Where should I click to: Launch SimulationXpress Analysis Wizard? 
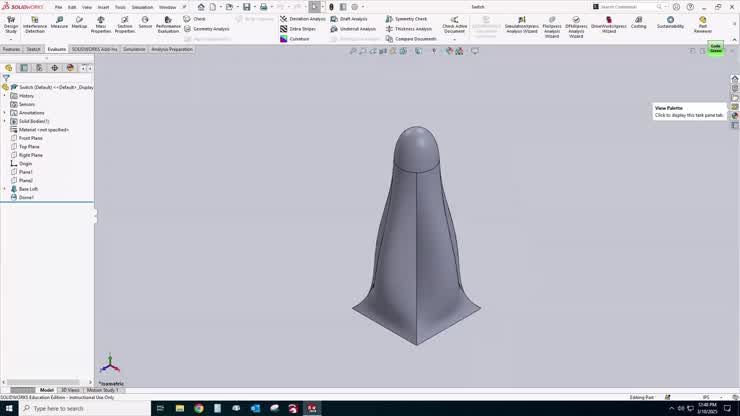pos(521,24)
